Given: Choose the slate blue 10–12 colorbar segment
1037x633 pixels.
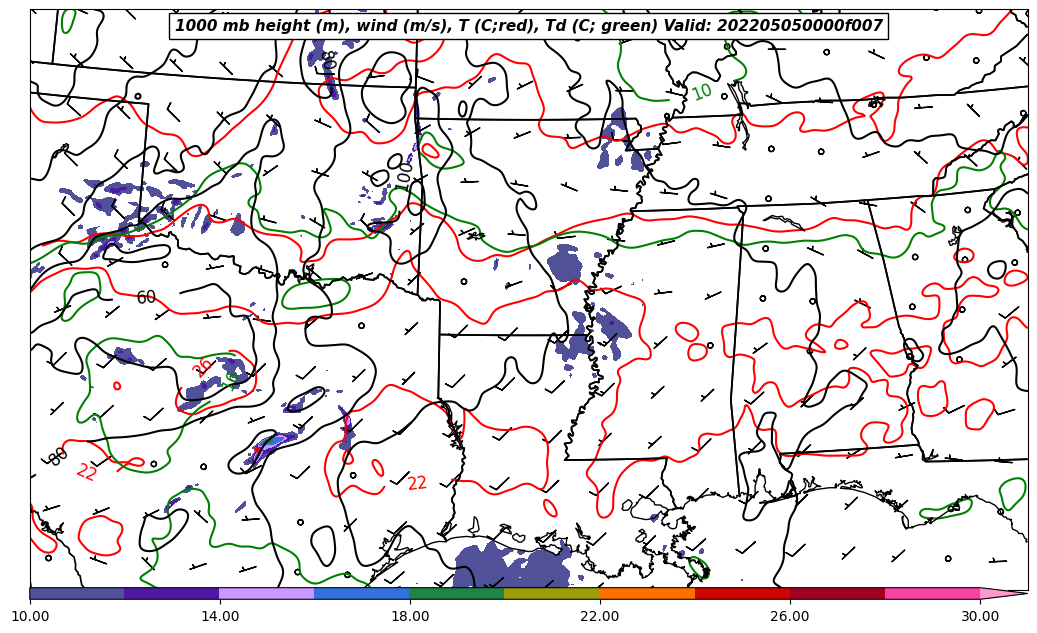Looking at the screenshot, I should pos(77,593).
